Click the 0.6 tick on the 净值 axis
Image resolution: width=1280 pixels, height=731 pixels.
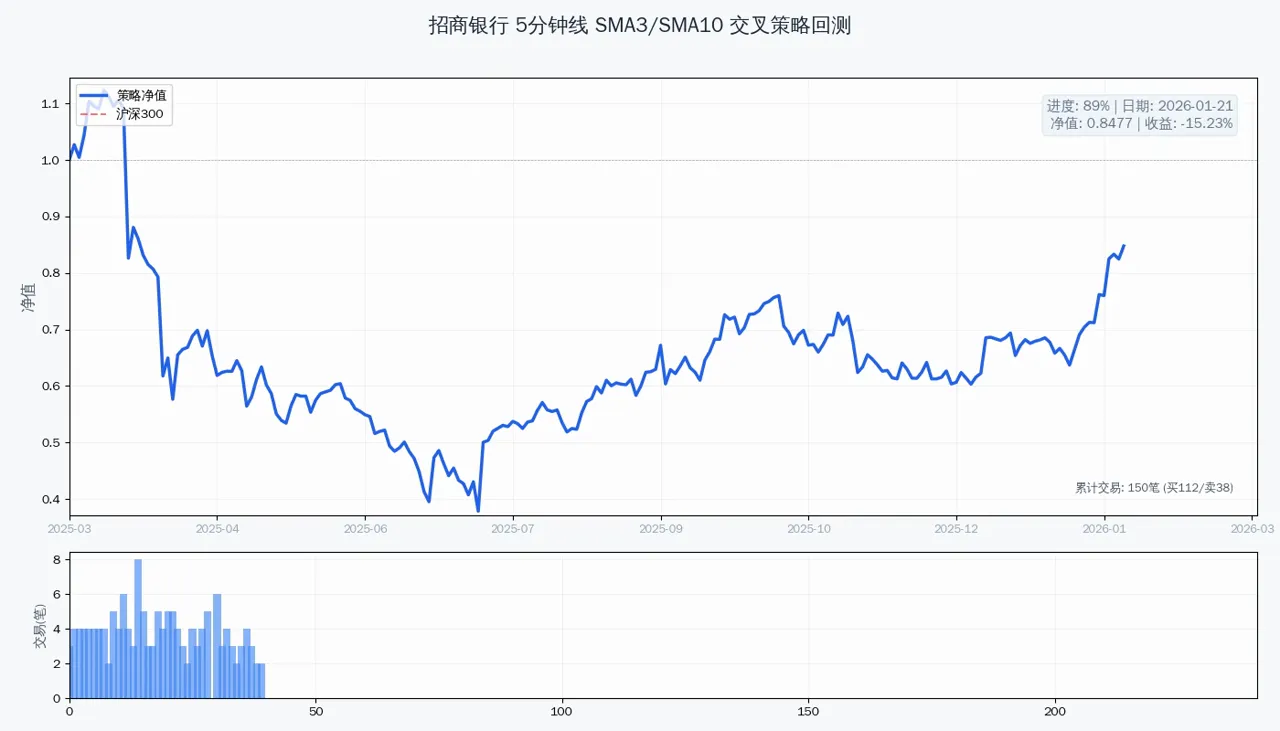[51, 386]
